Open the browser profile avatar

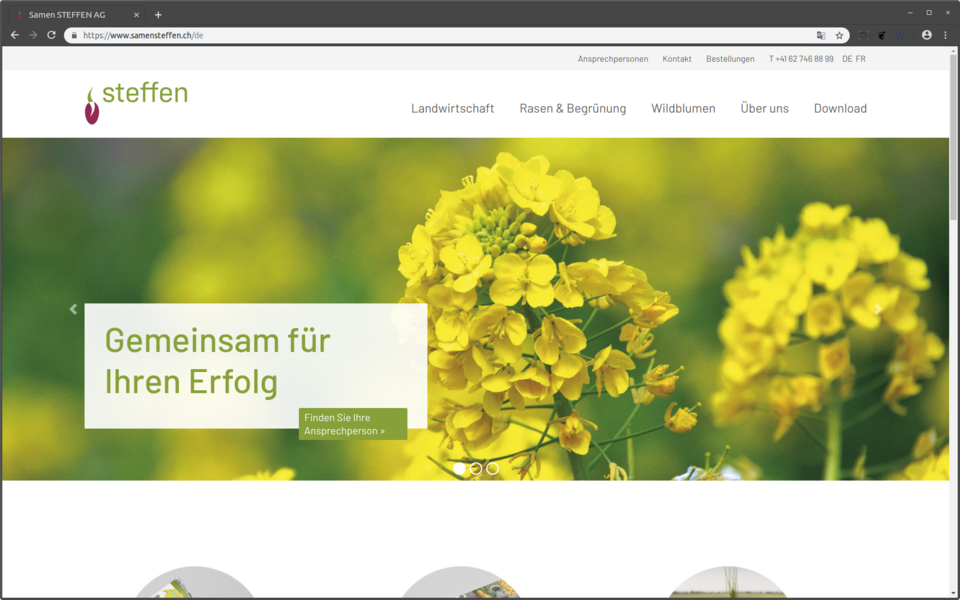pyautogui.click(x=927, y=36)
